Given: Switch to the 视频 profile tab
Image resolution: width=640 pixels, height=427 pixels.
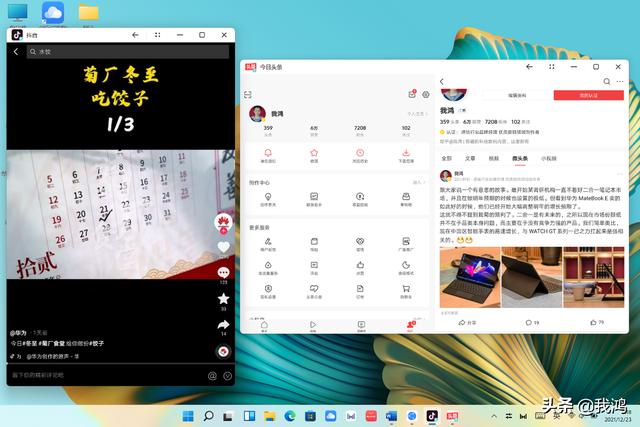Looking at the screenshot, I should coord(494,158).
